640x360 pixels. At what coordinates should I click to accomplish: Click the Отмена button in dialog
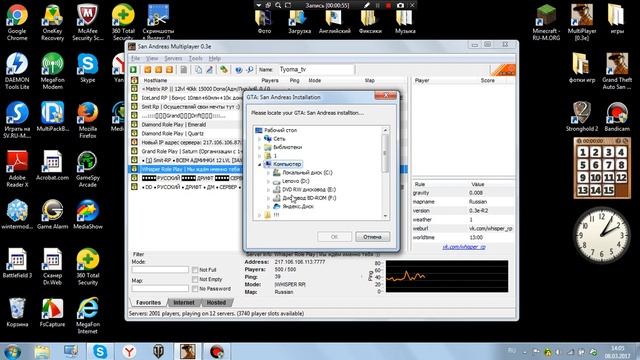pyautogui.click(x=372, y=237)
